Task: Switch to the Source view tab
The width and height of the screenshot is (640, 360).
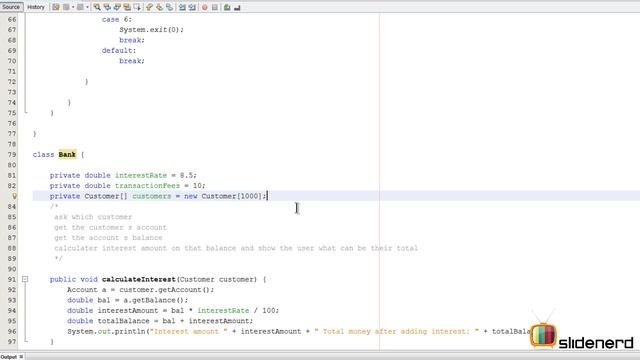Action: (x=11, y=7)
